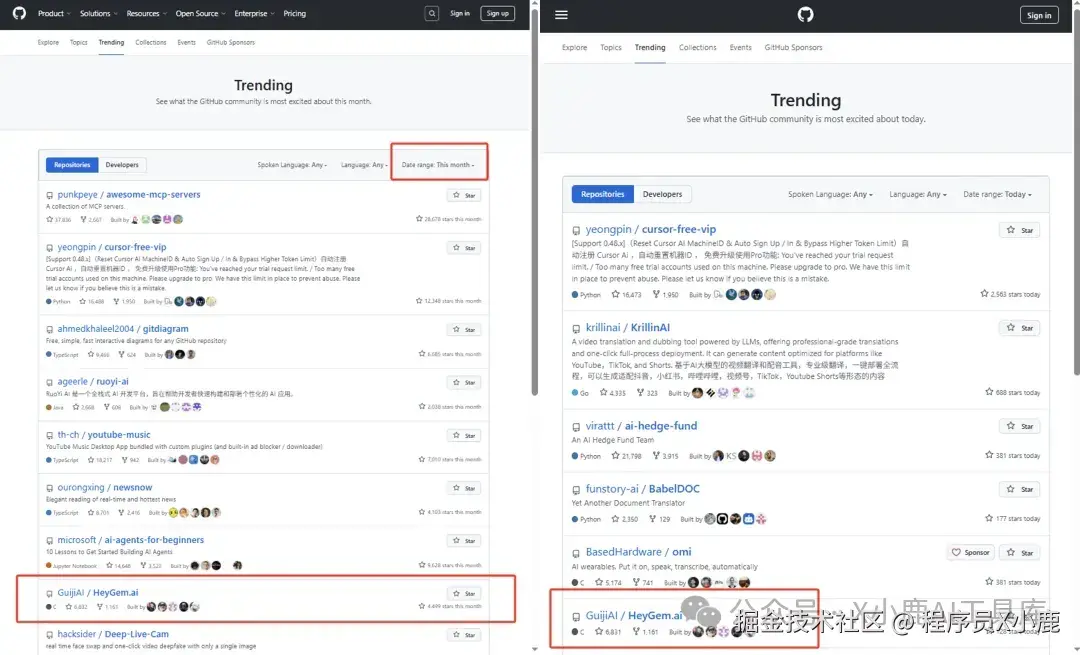
Task: Star the punkpeye awesome-mcp-servers repository
Action: coord(464,196)
